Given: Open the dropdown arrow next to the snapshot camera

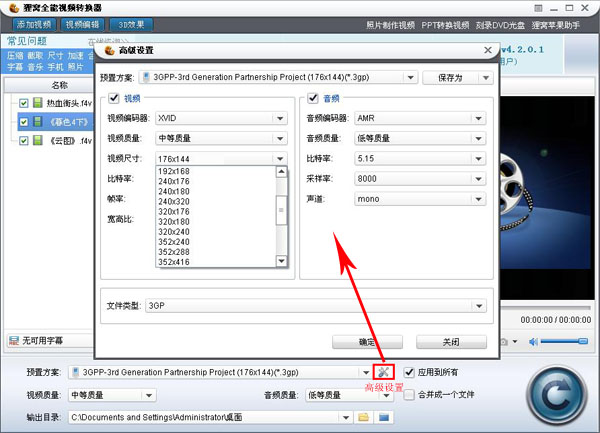Looking at the screenshot, I should pos(515,342).
